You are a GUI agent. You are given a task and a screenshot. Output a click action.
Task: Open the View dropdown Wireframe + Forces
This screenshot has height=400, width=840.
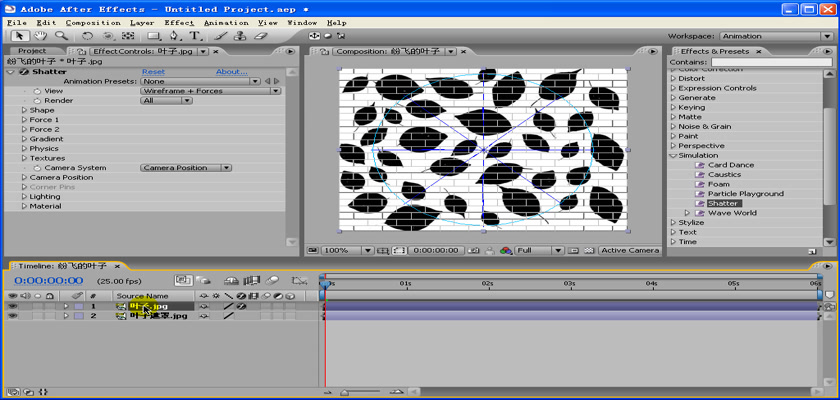tap(210, 91)
